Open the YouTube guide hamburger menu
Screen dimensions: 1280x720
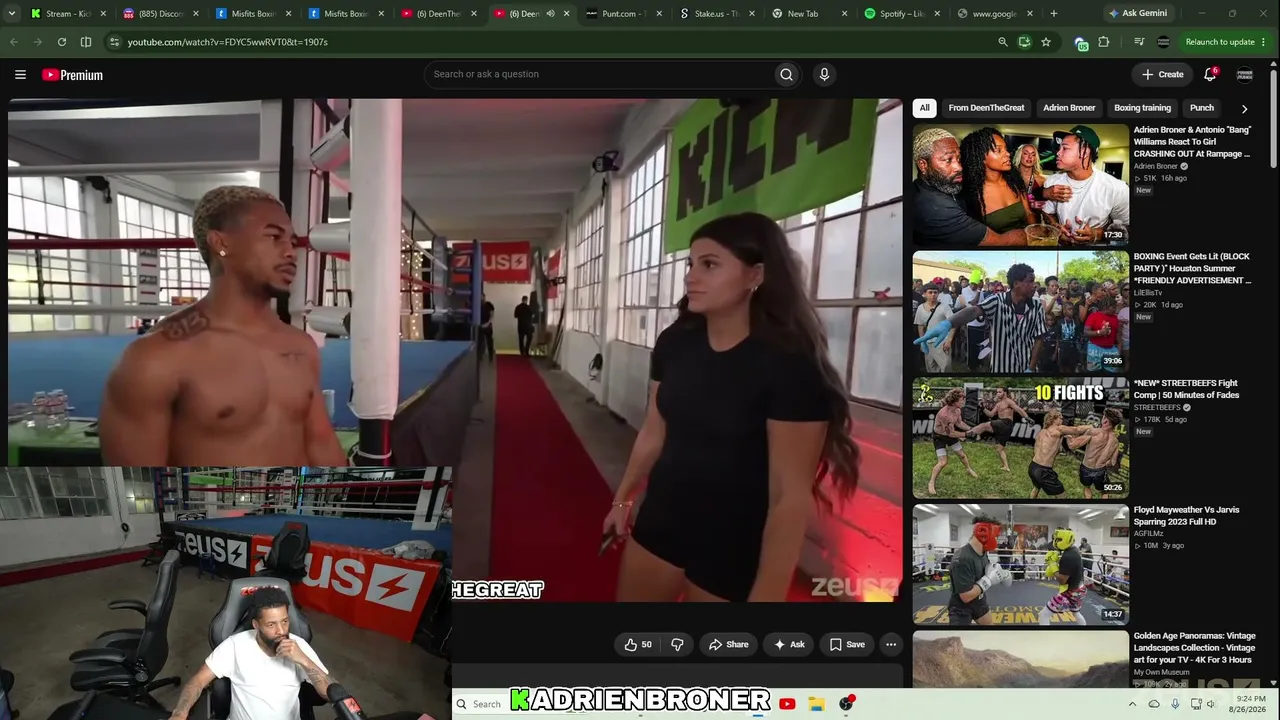click(20, 74)
